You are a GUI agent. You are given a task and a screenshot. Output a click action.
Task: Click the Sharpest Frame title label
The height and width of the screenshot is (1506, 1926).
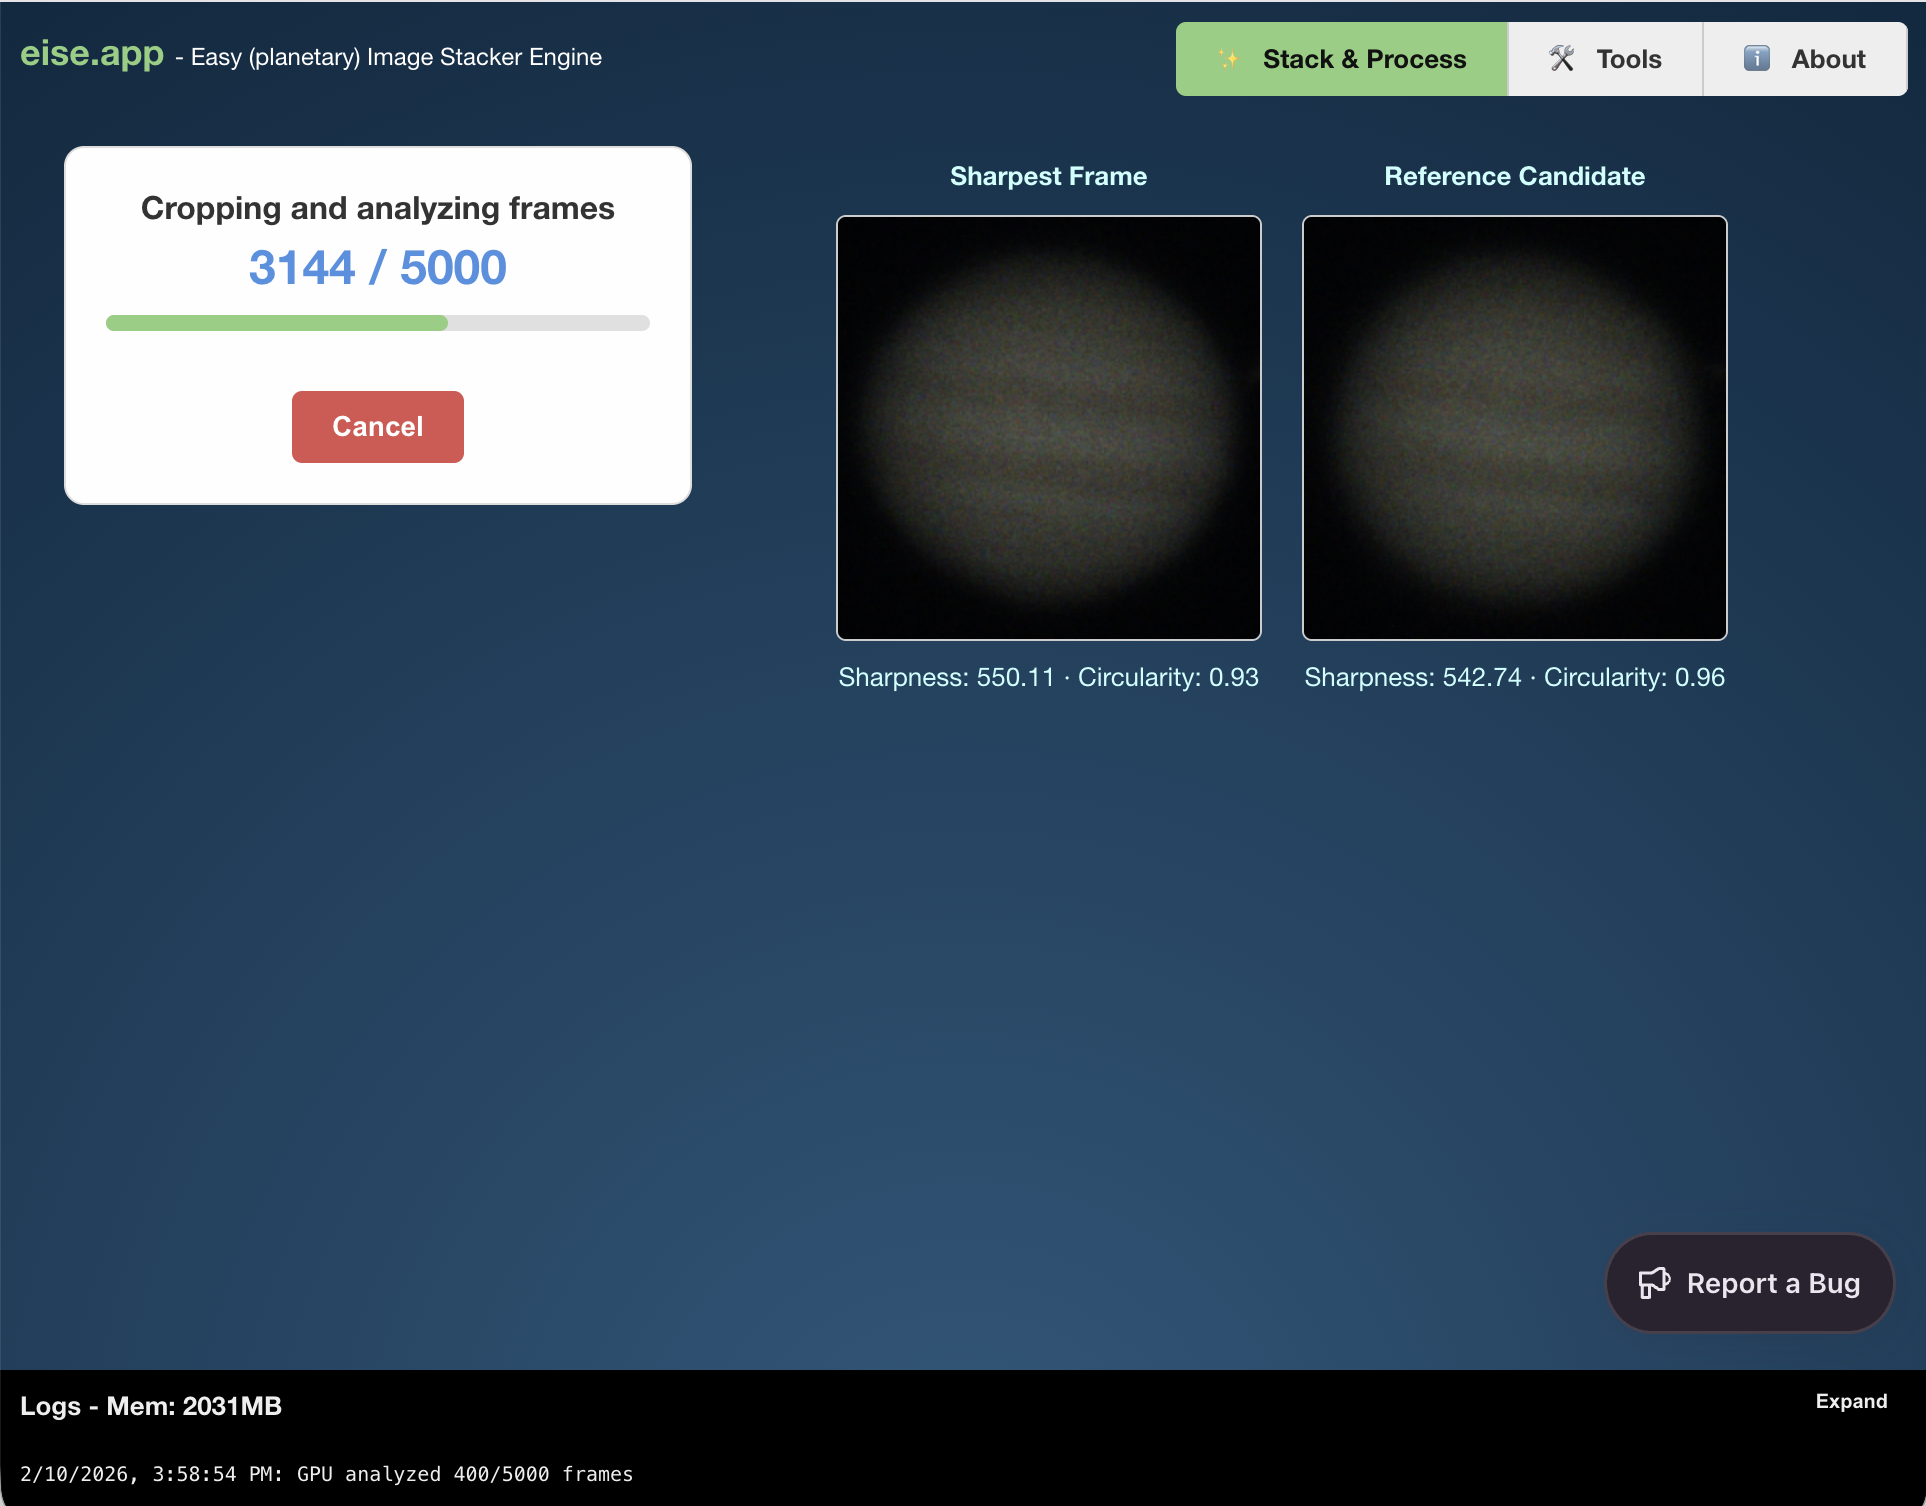[x=1047, y=175]
